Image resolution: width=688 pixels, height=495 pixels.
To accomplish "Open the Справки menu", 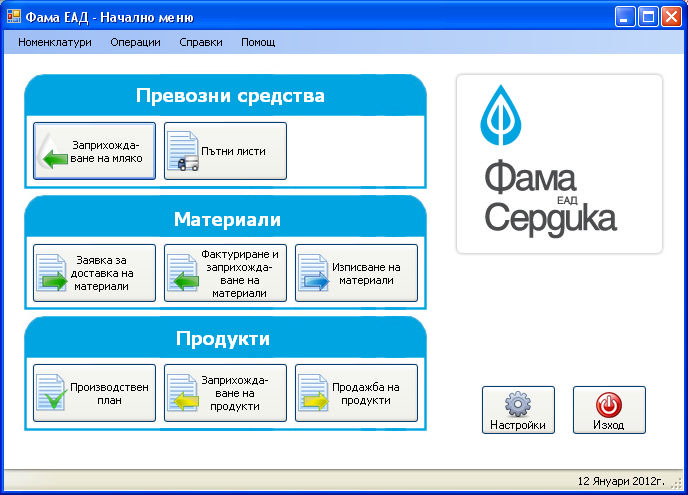I will (201, 42).
